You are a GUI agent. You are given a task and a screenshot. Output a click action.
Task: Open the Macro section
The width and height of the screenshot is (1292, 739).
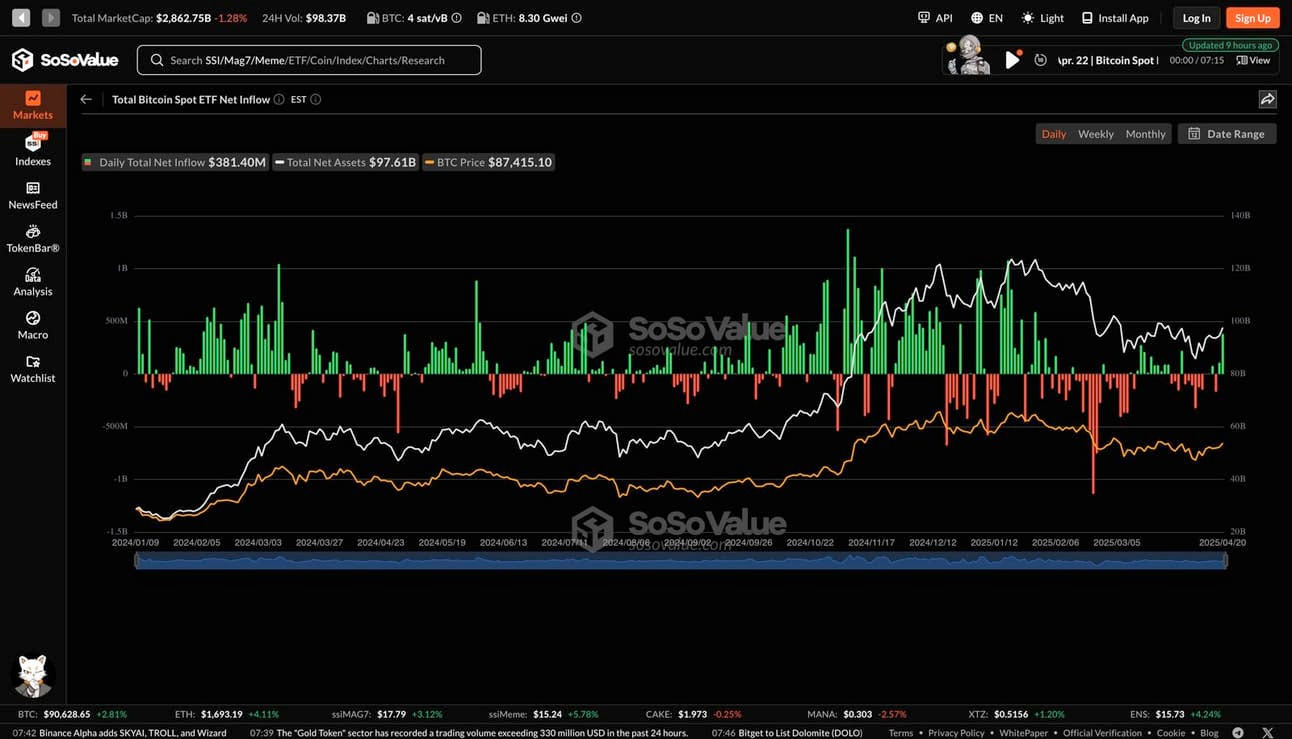(33, 325)
